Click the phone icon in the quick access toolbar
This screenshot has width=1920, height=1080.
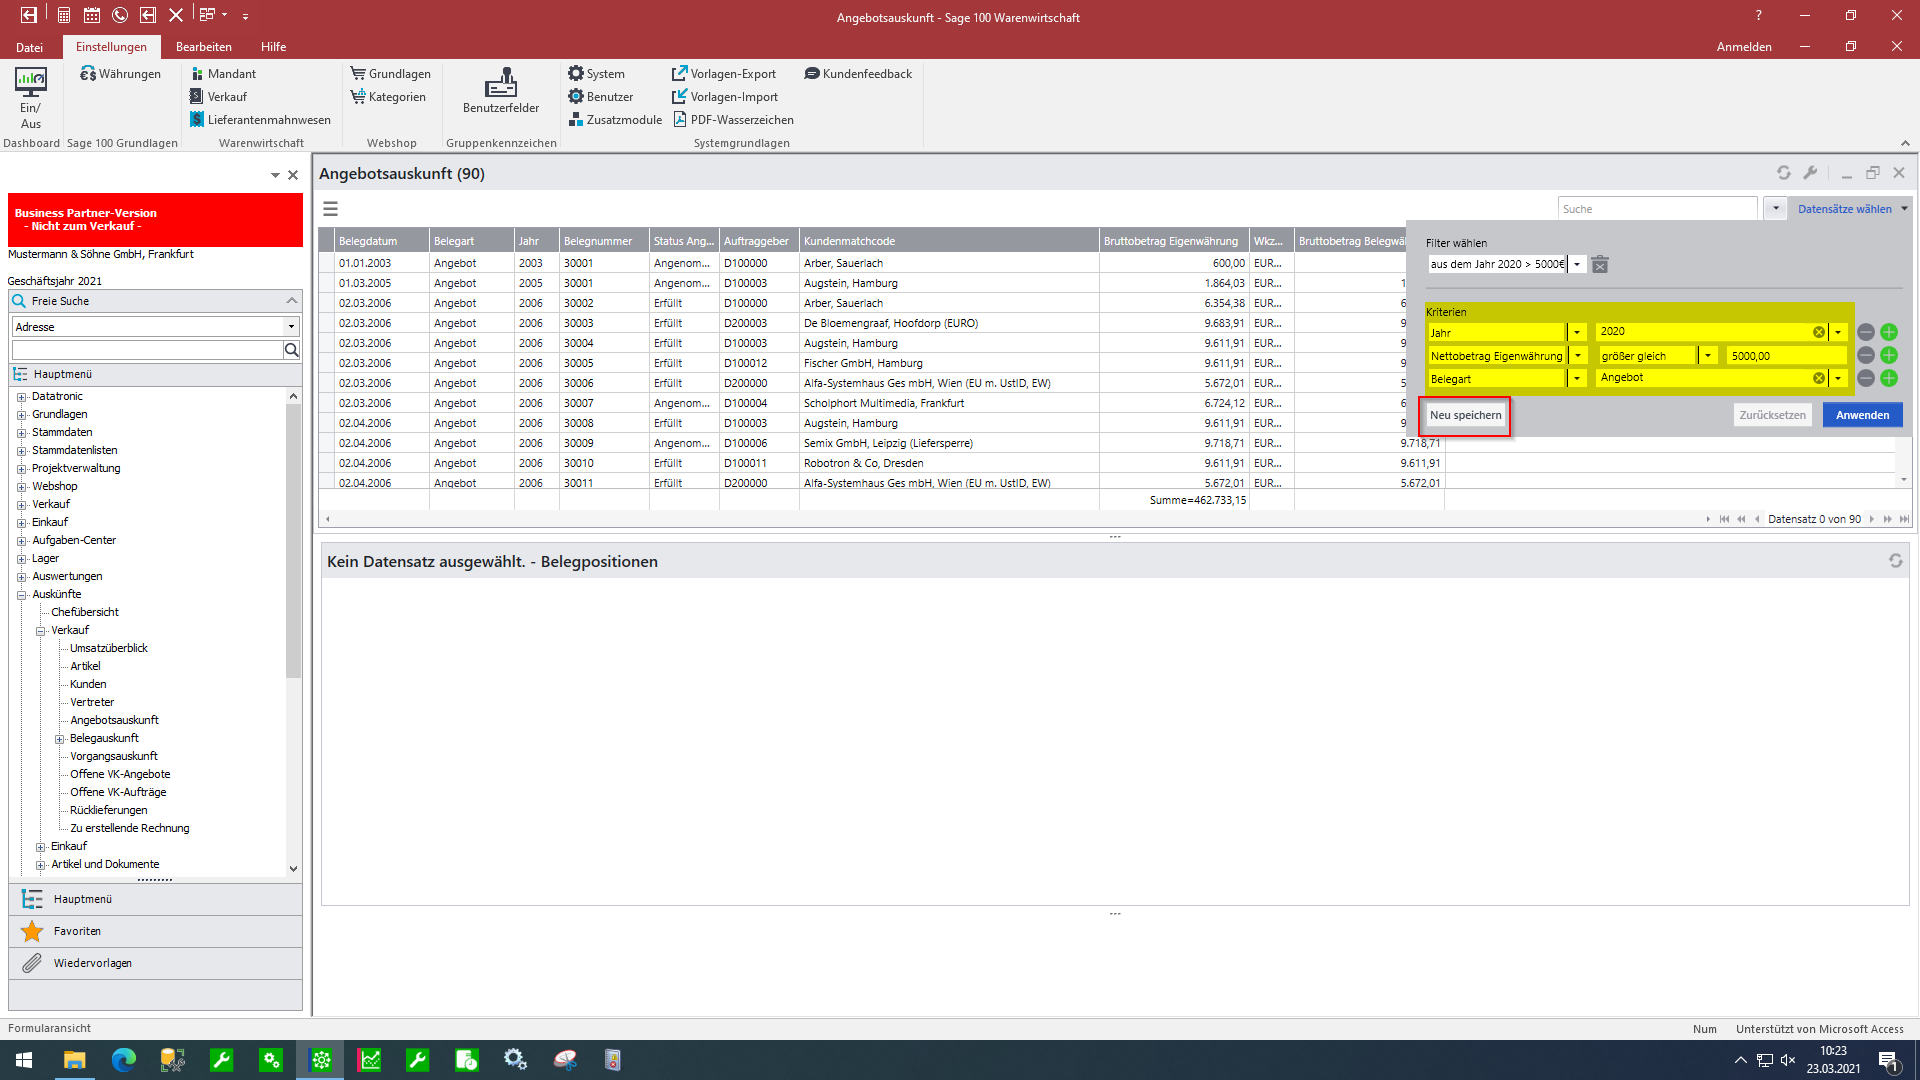tap(120, 15)
